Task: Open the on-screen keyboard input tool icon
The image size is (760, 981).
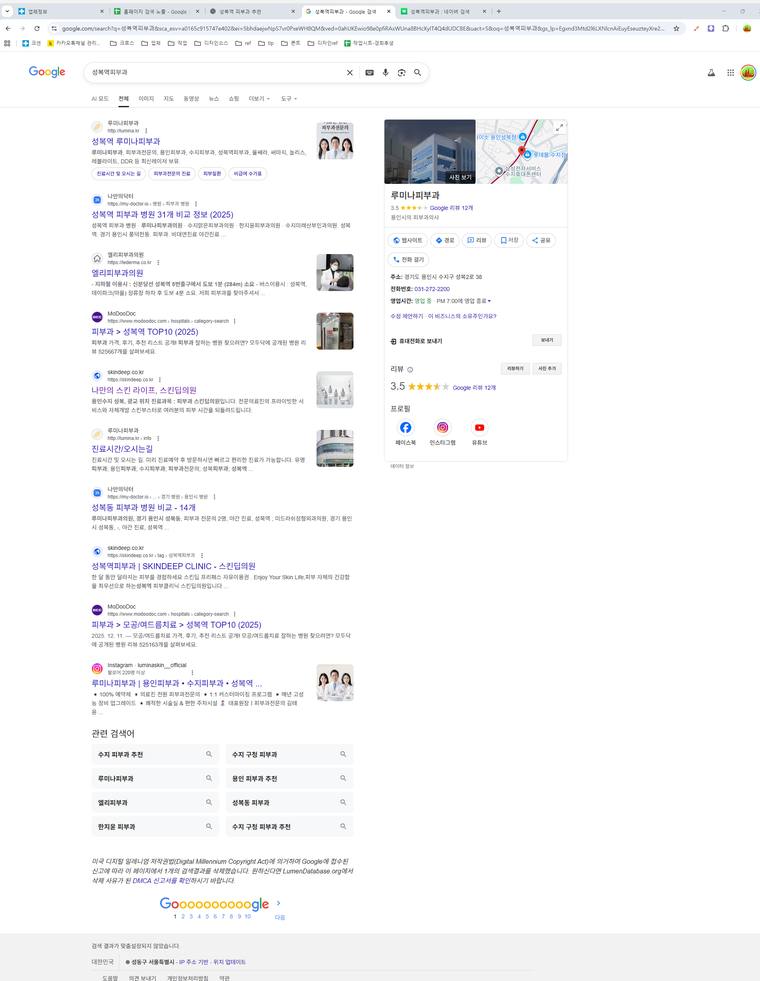Action: (370, 73)
